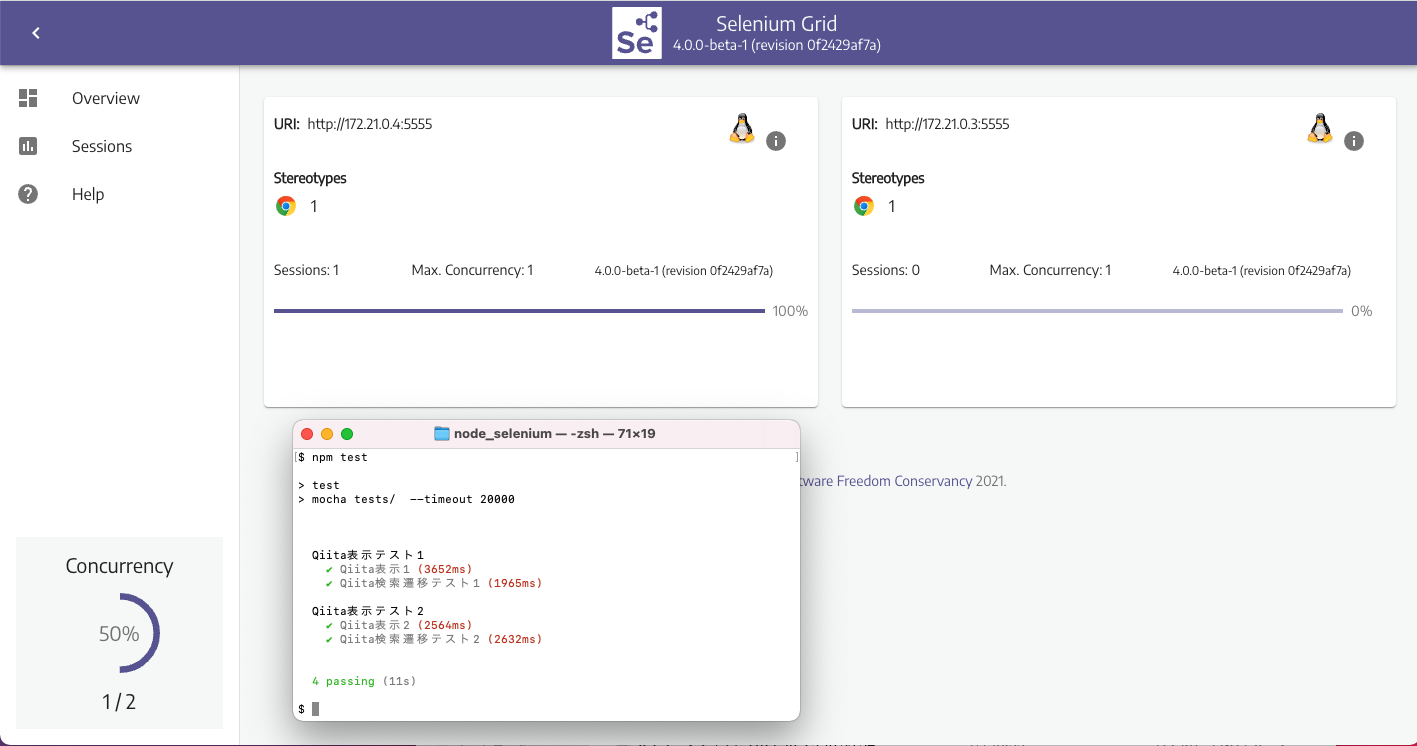
Task: Open info for node http://172.21.0.4:5555
Action: click(x=776, y=141)
